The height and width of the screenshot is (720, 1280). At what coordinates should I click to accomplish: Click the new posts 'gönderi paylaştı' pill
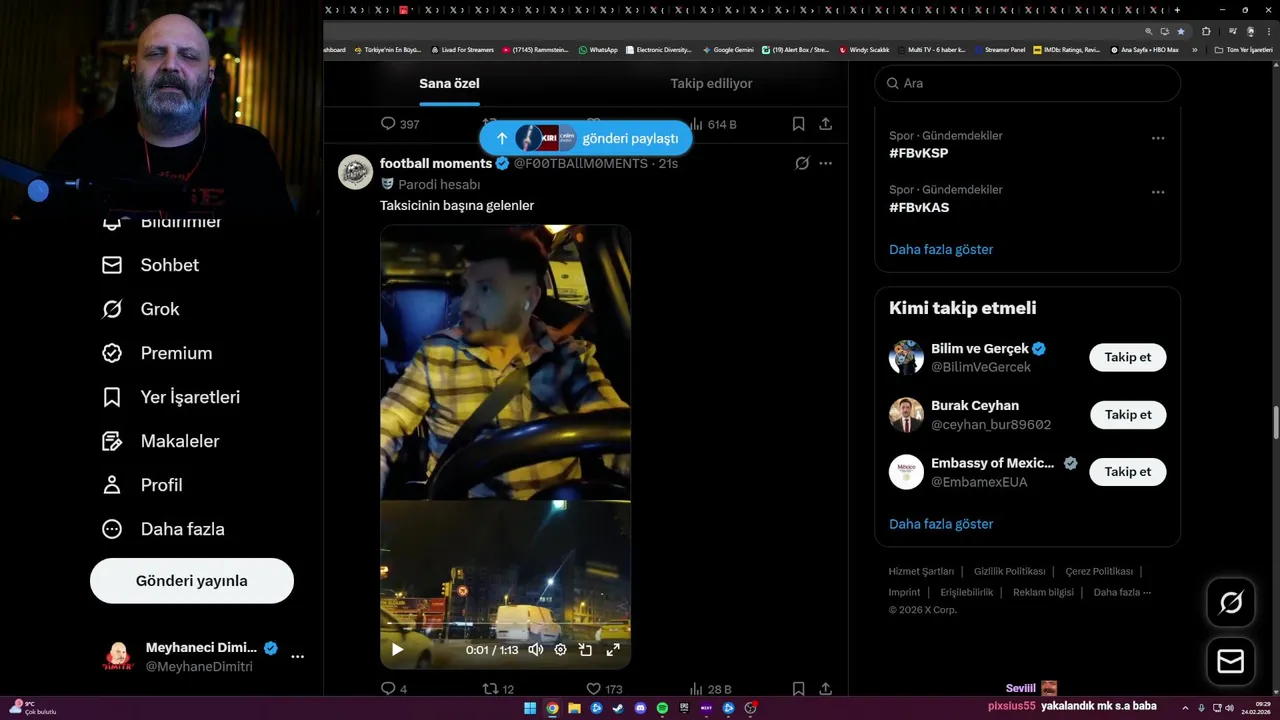[585, 138]
